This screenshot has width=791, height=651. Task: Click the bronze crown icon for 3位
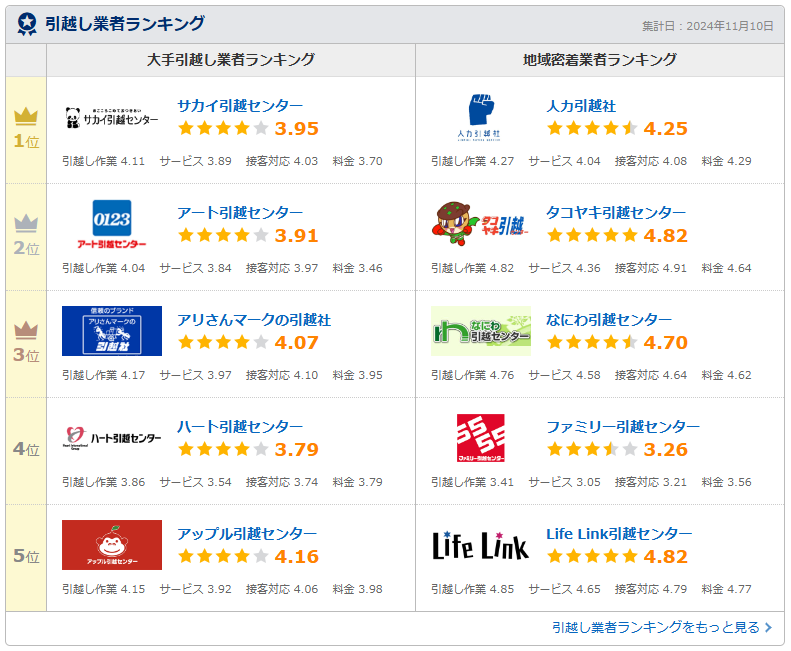(x=26, y=331)
